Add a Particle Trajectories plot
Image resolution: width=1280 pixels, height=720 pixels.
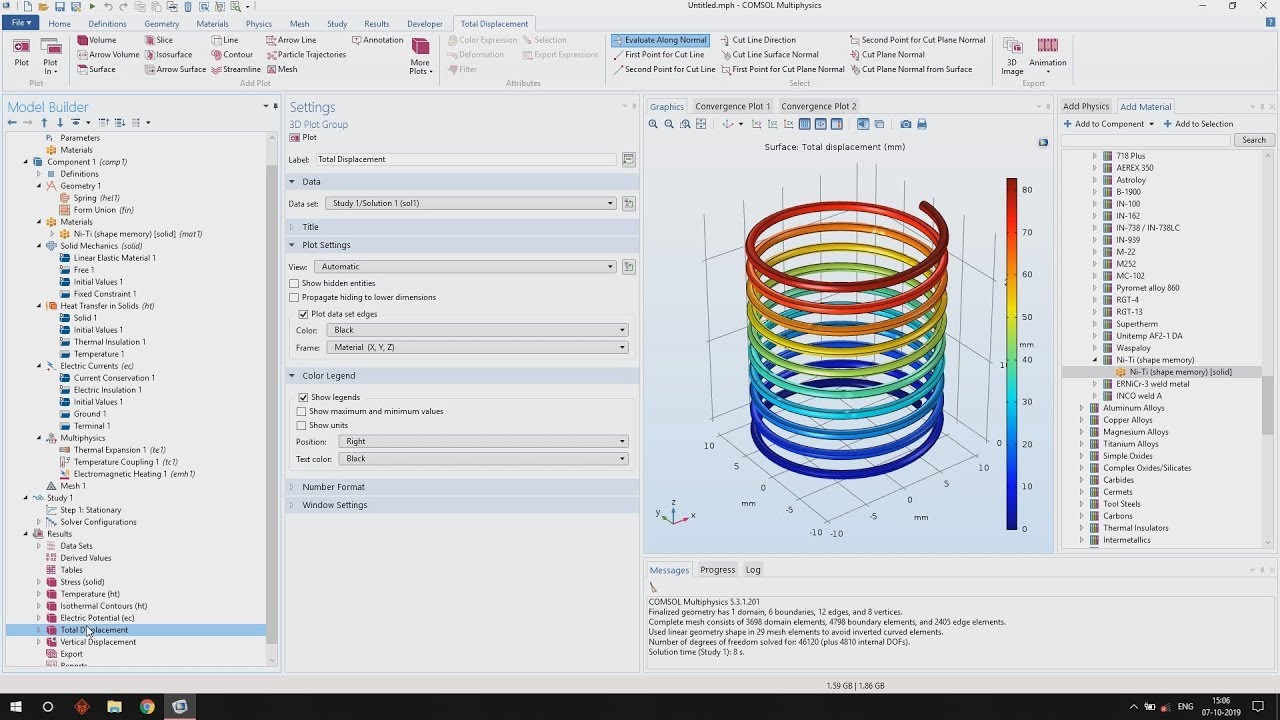(305, 55)
